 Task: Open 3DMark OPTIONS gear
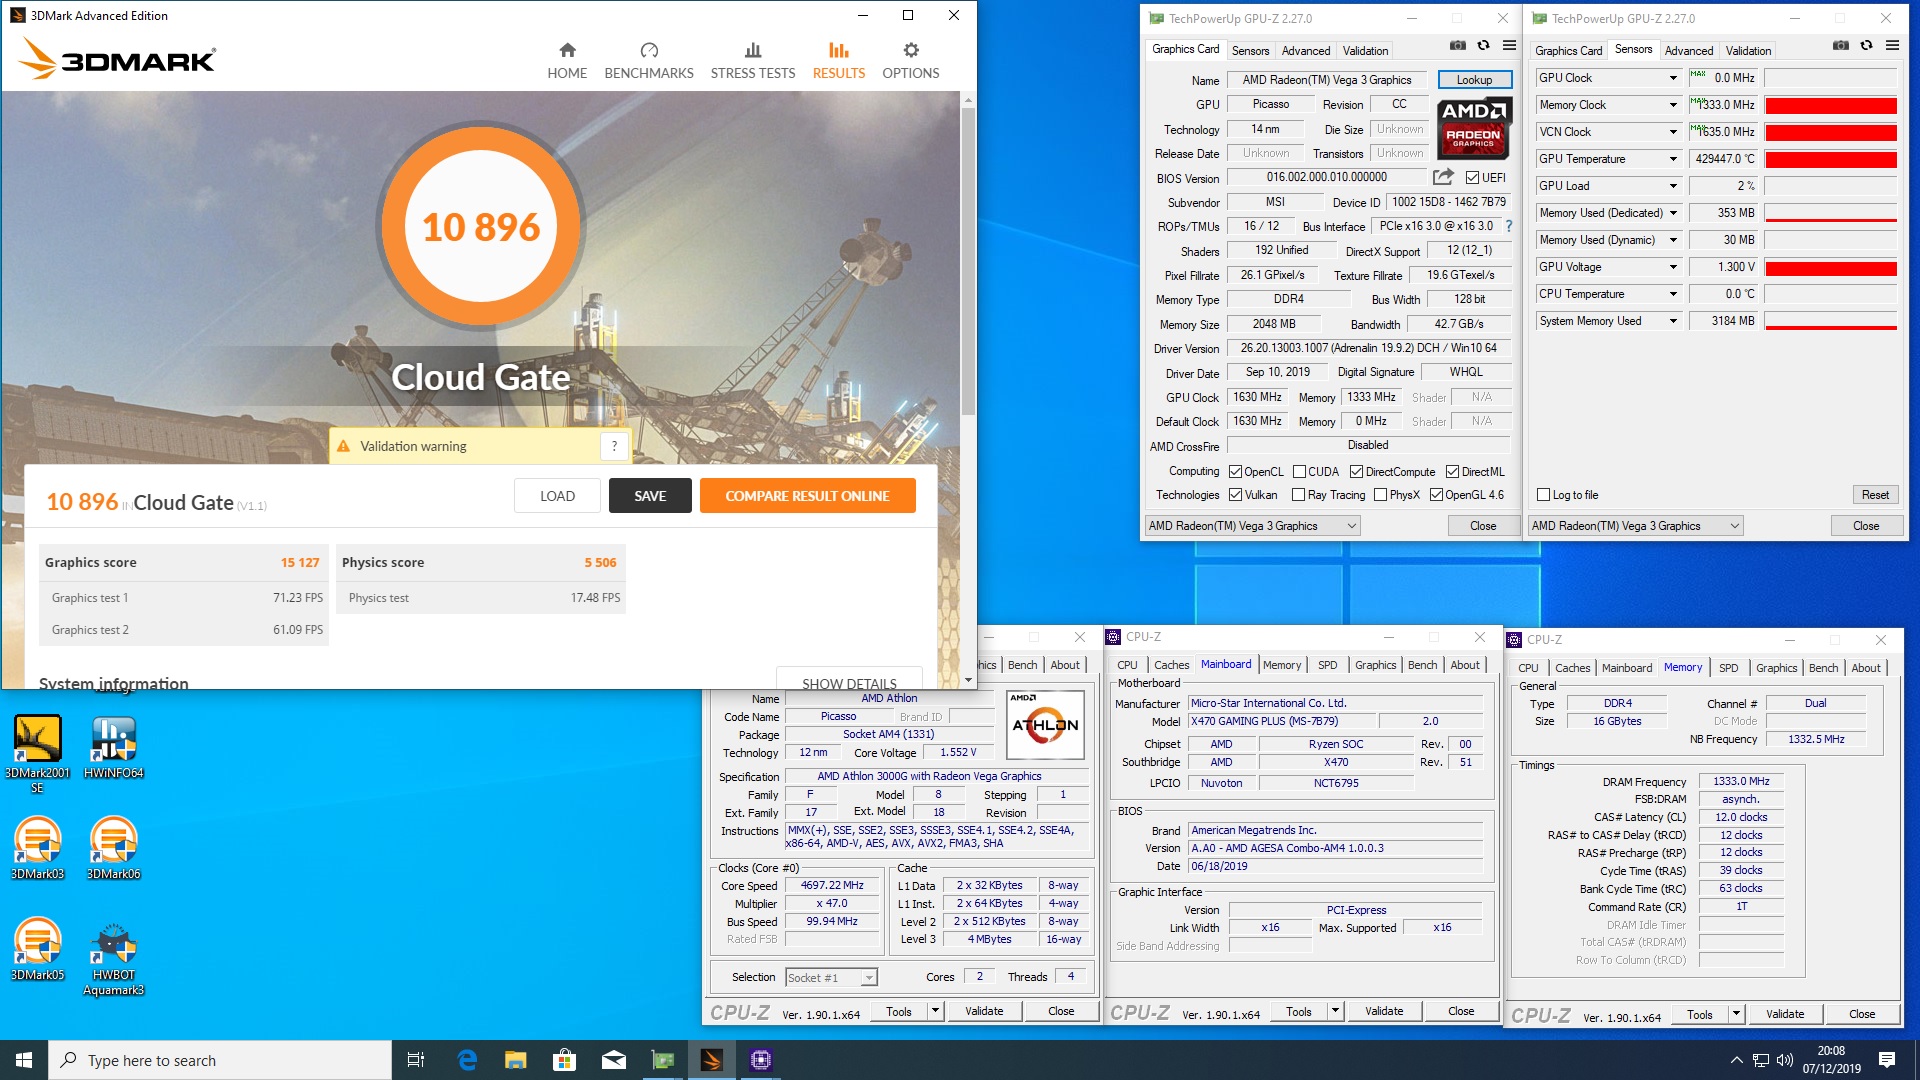click(x=910, y=61)
